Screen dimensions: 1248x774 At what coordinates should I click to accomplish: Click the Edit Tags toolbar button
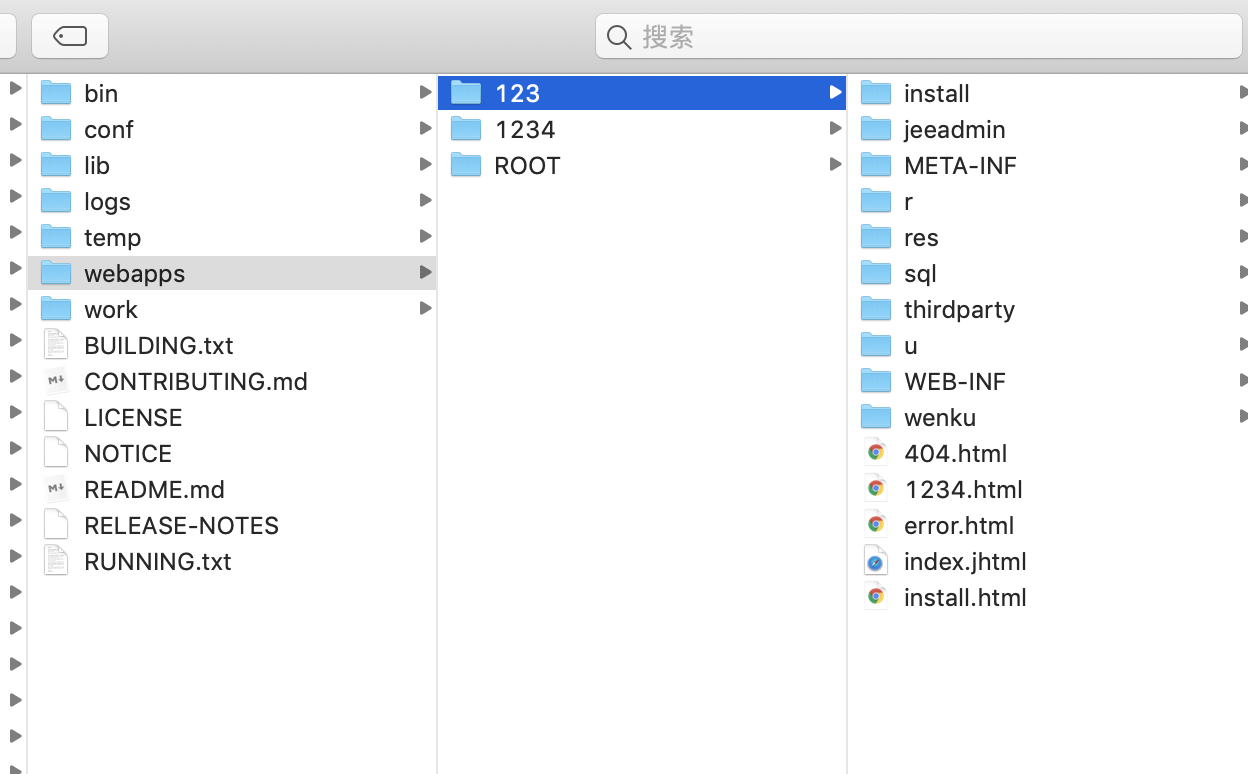point(70,37)
